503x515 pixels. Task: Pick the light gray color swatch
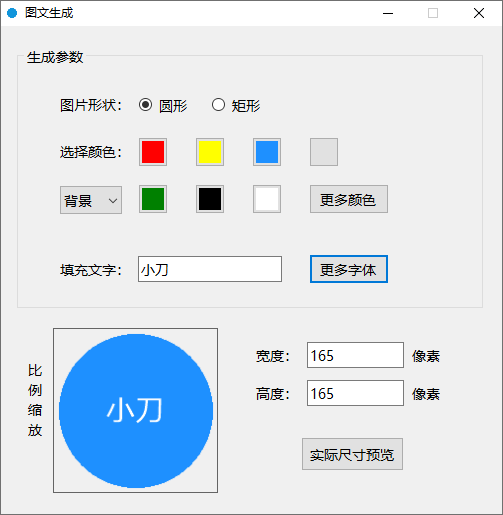coord(324,152)
